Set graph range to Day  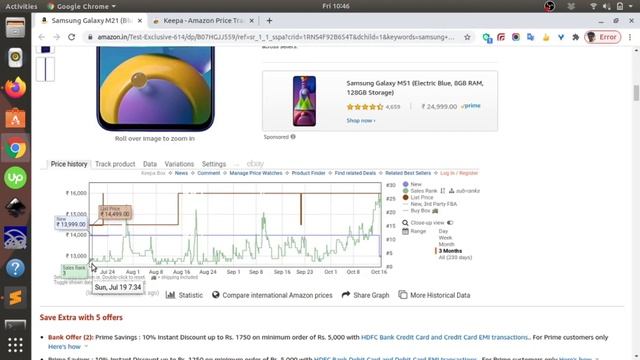tap(443, 231)
